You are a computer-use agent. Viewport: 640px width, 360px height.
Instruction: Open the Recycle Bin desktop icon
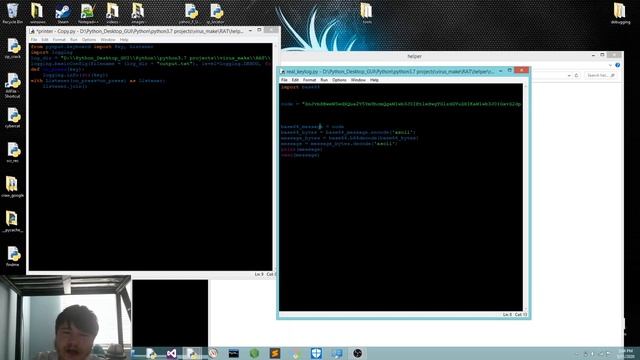coord(12,12)
